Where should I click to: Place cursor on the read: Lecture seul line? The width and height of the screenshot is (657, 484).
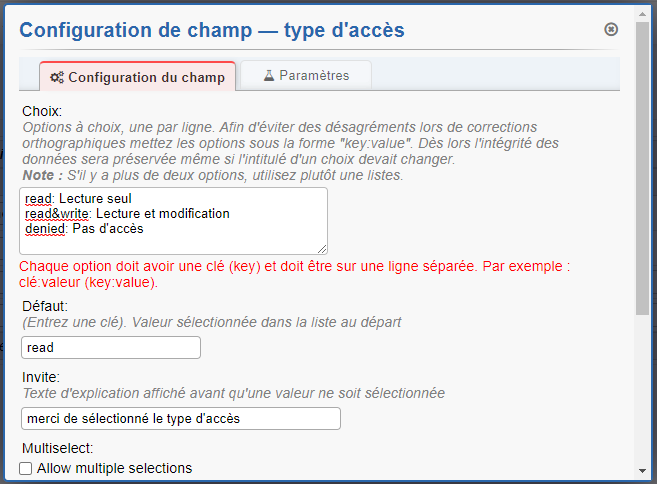[x=80, y=199]
